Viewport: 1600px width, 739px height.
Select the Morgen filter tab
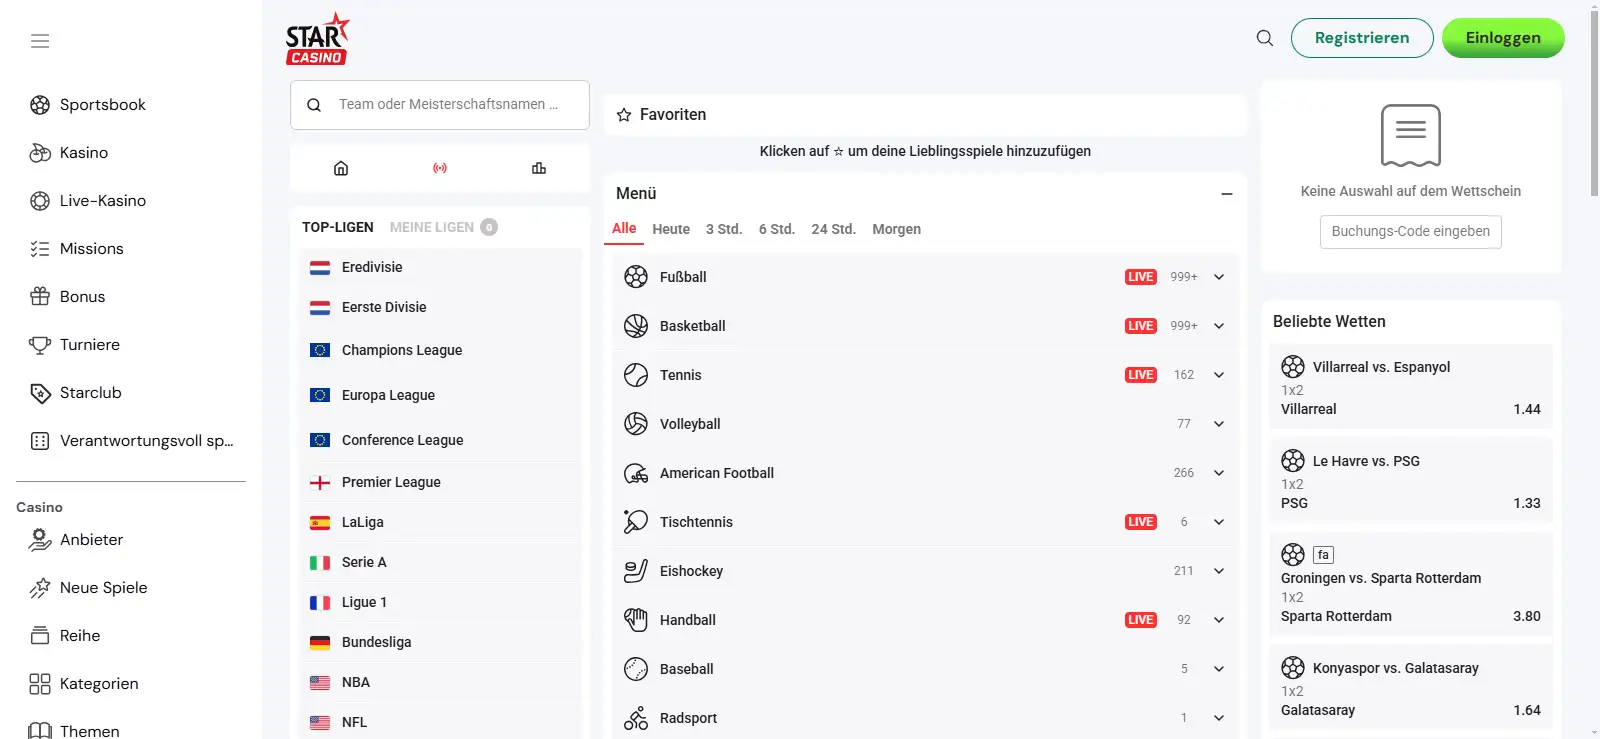(x=897, y=229)
